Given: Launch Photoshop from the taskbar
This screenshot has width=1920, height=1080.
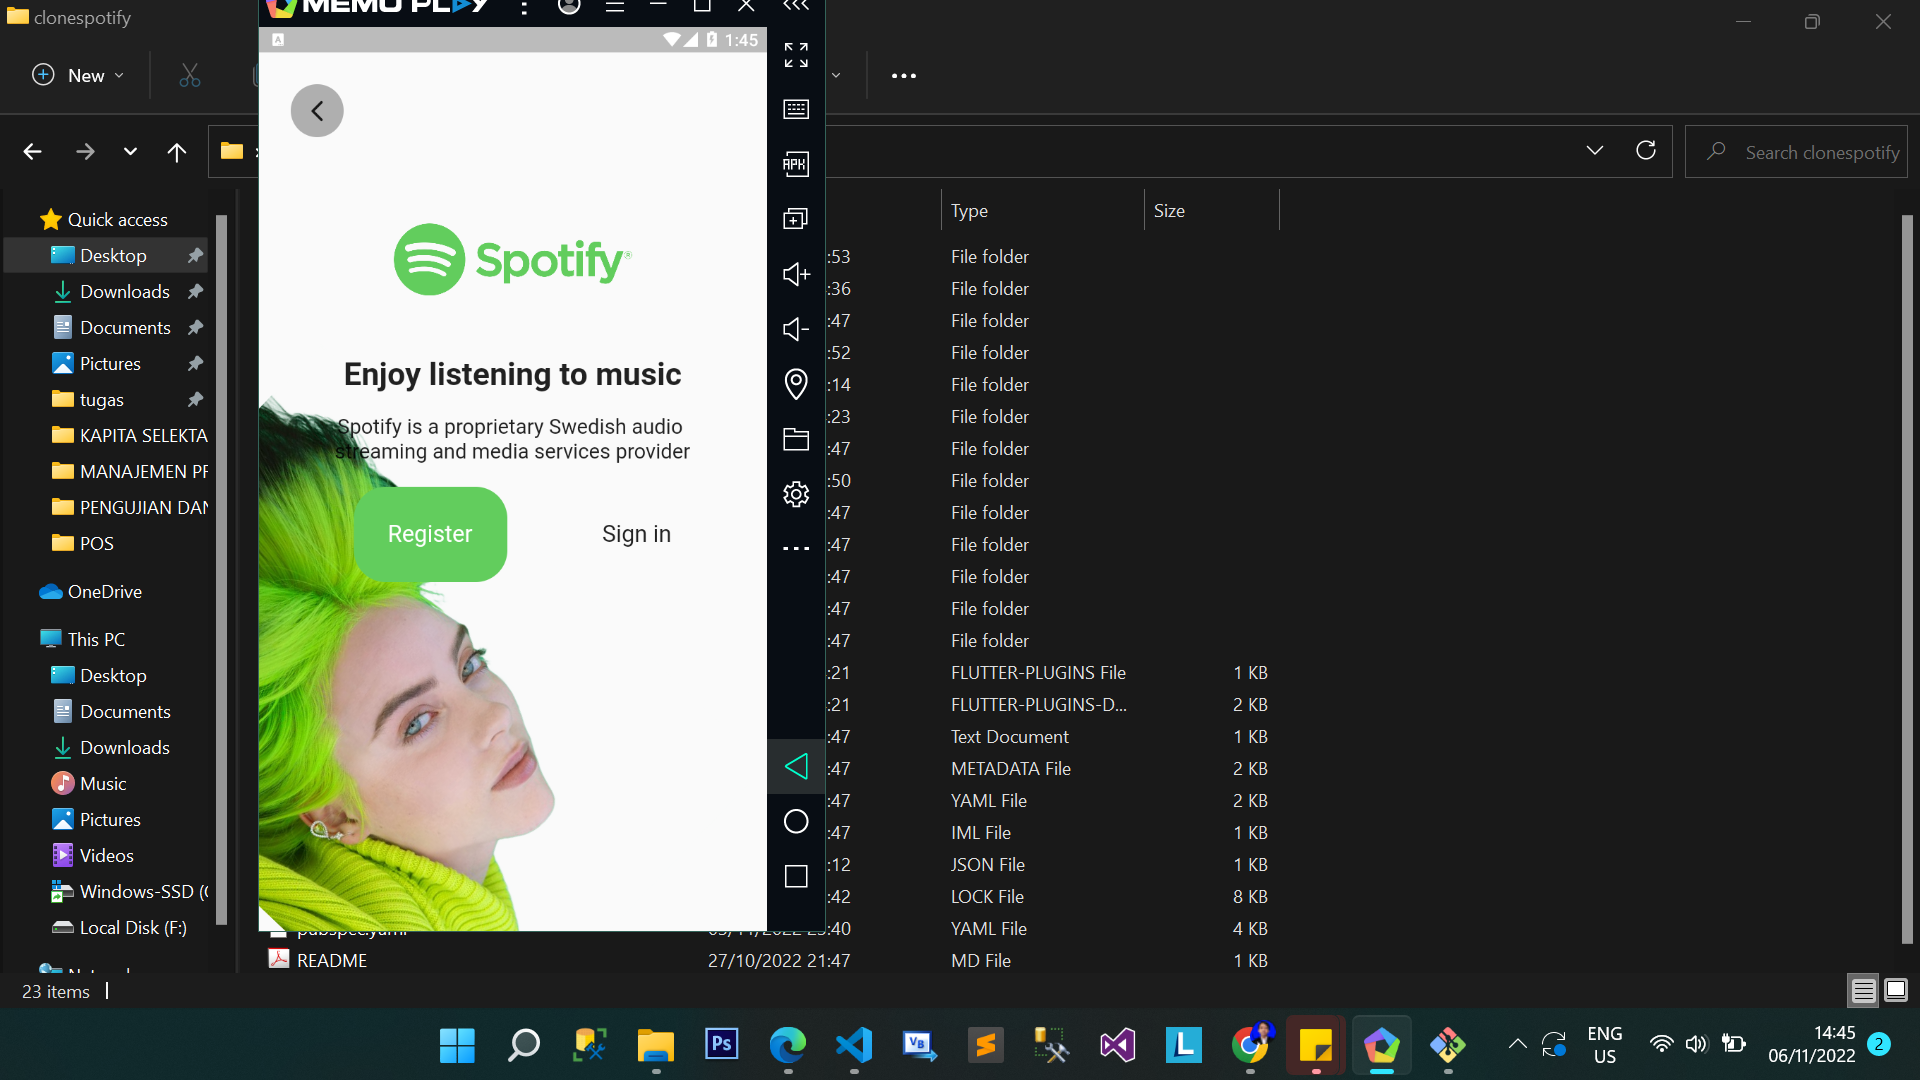Looking at the screenshot, I should click(x=721, y=1045).
